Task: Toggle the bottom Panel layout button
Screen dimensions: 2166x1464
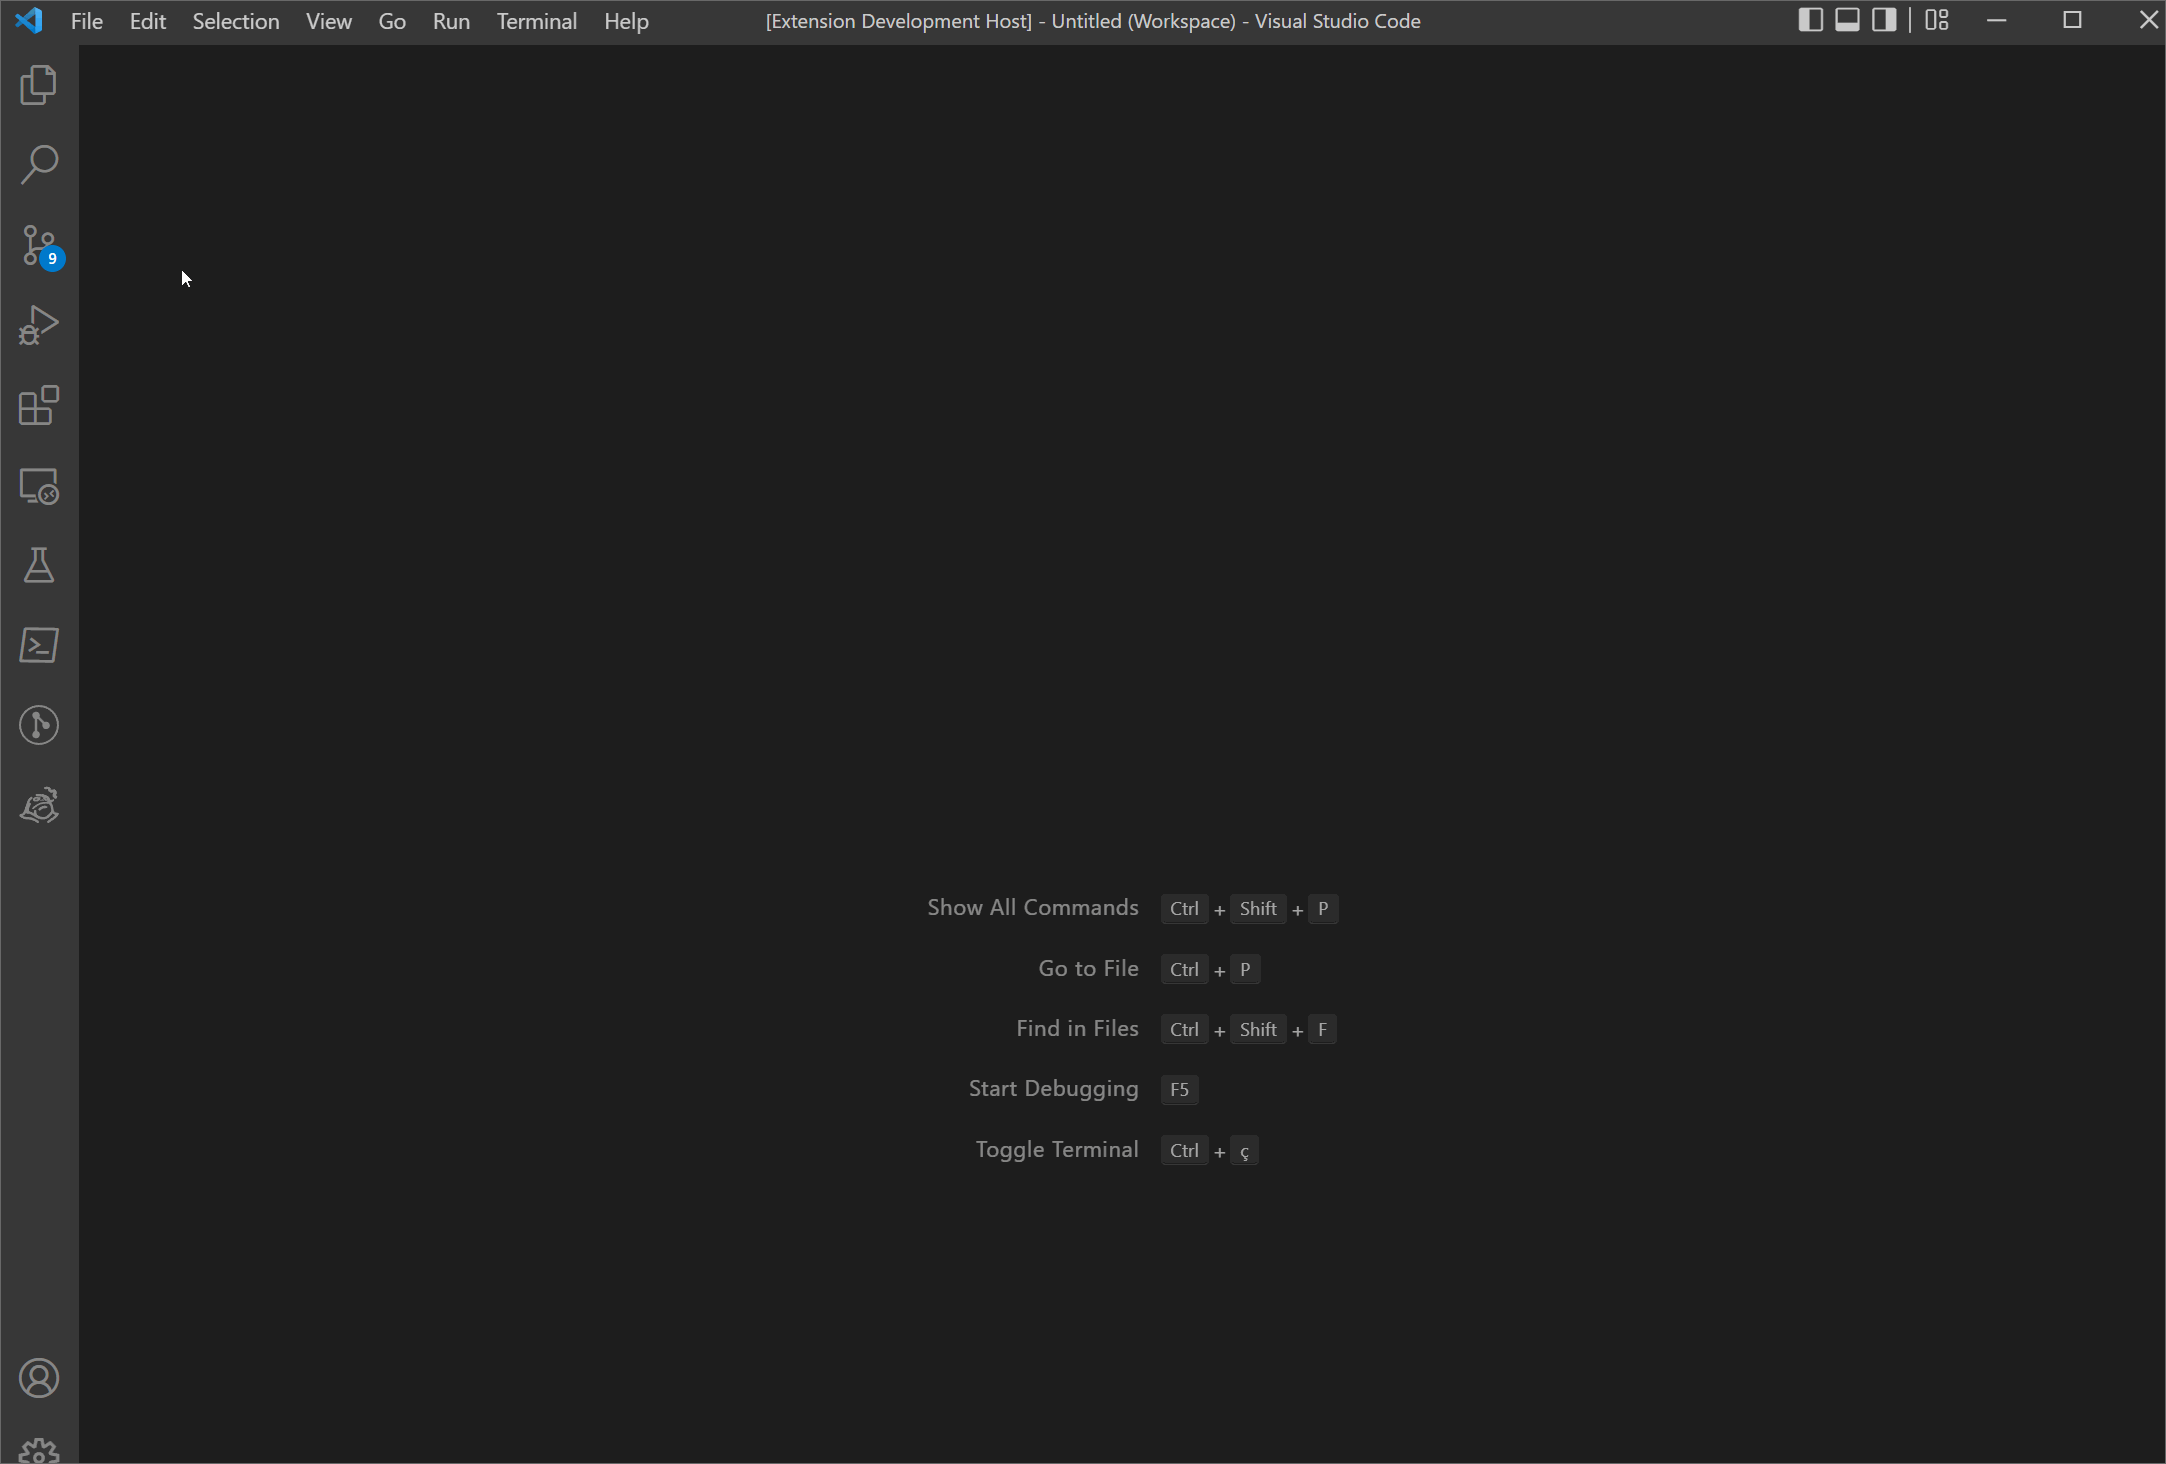Action: pyautogui.click(x=1847, y=20)
